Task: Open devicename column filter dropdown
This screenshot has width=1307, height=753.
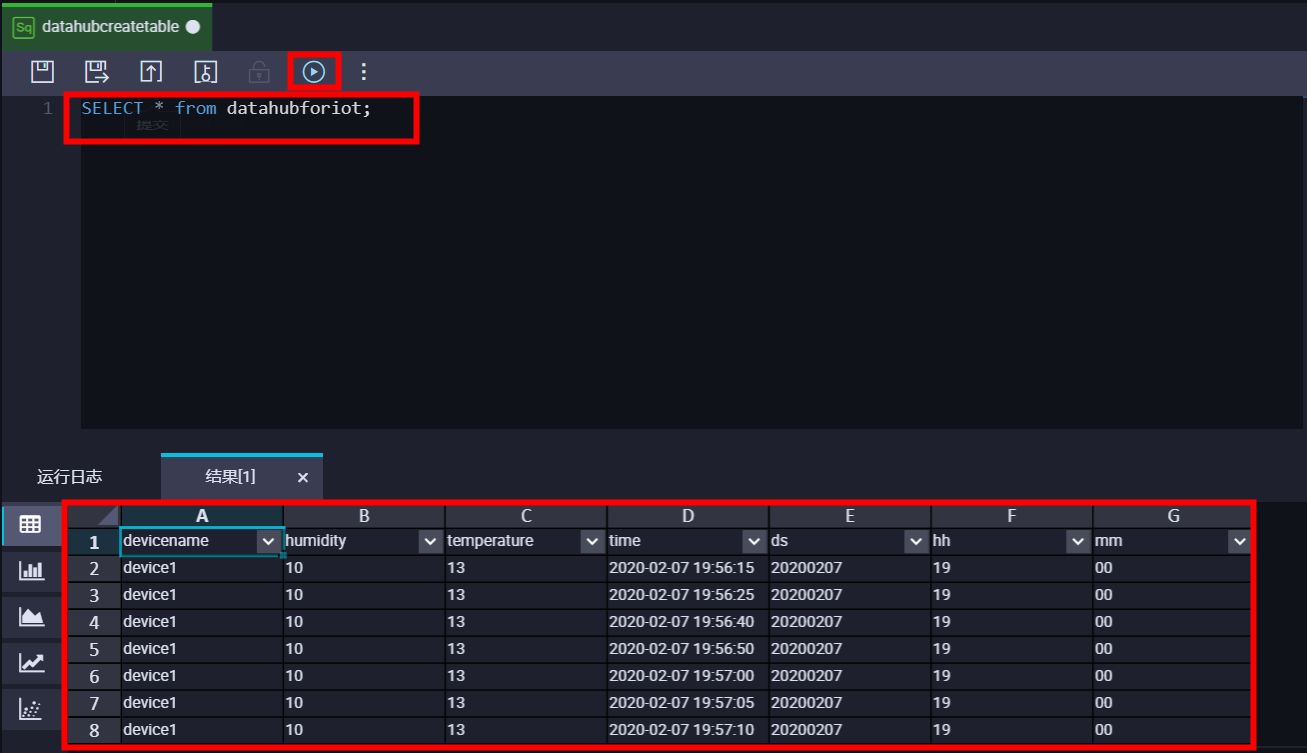Action: point(268,541)
